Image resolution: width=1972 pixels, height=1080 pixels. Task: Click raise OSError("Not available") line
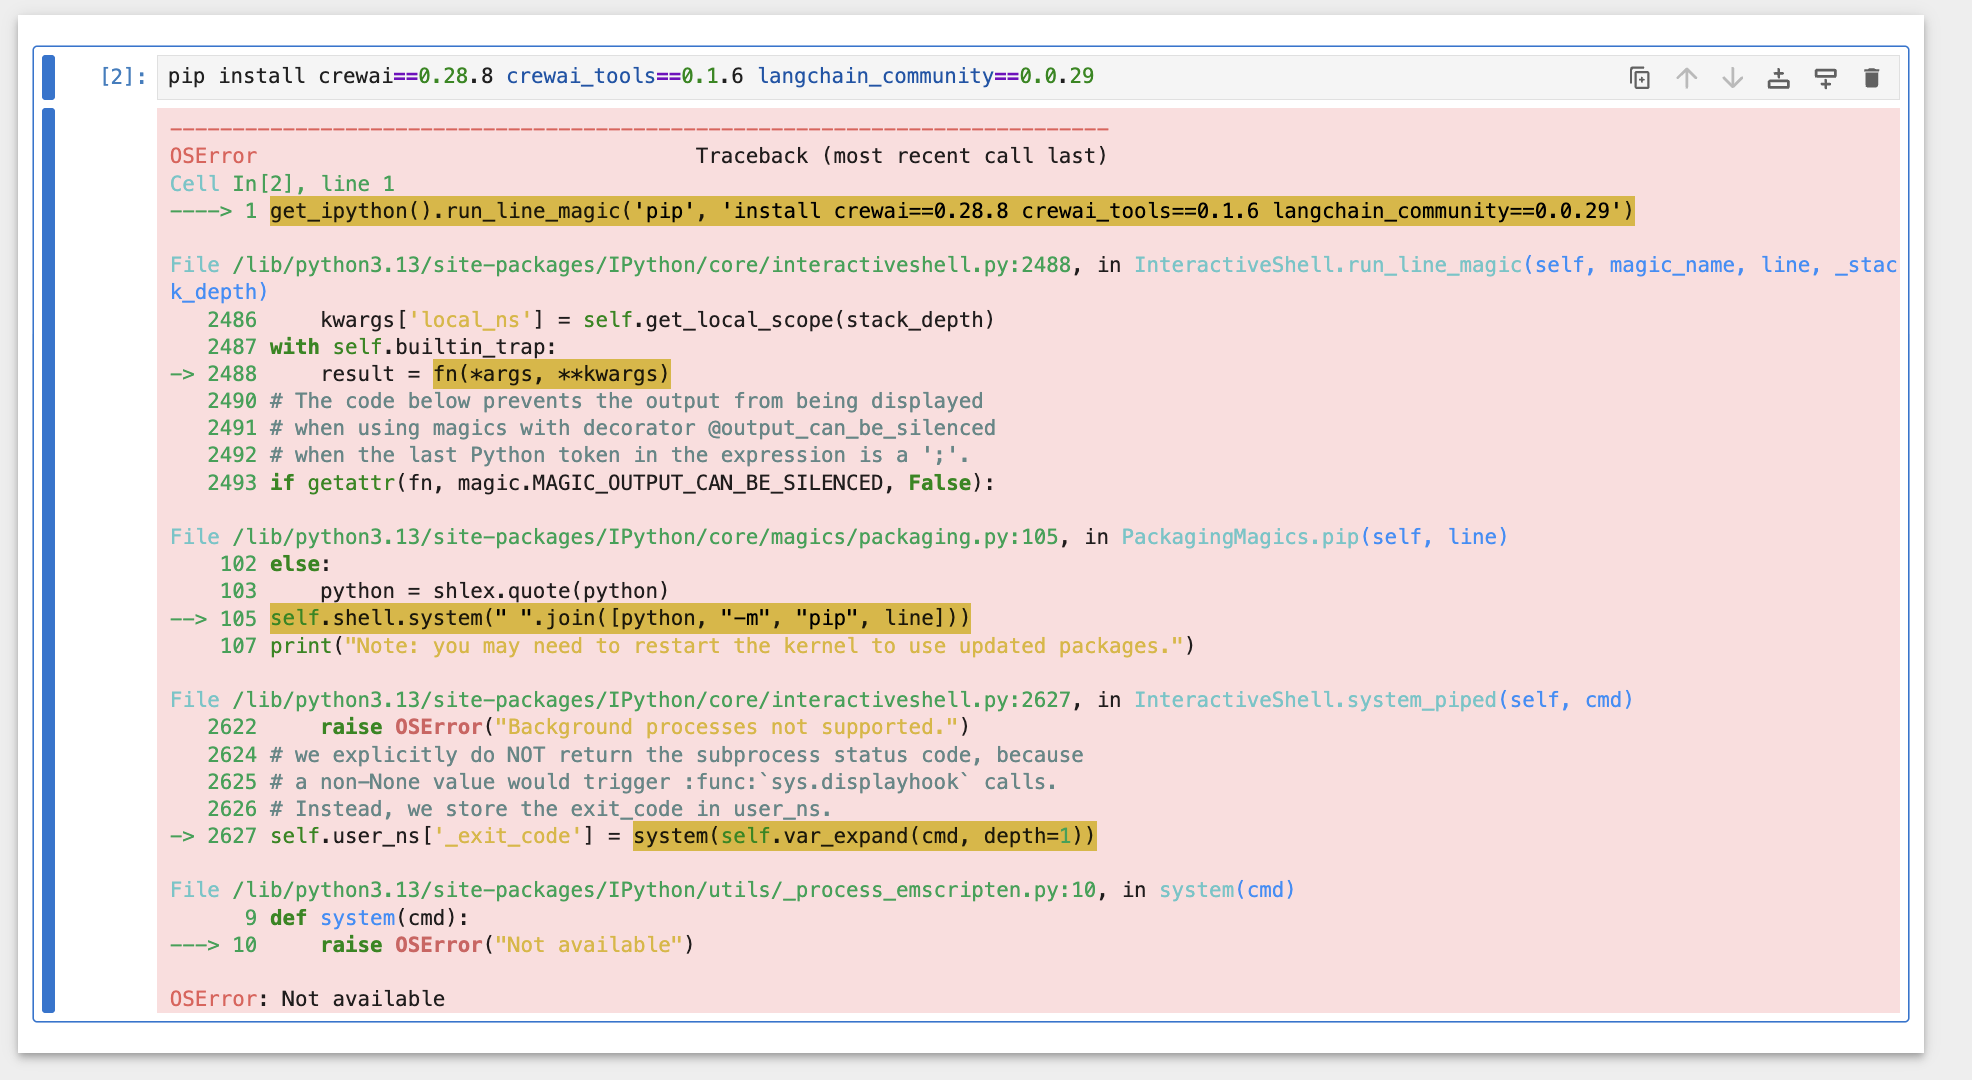(x=507, y=945)
